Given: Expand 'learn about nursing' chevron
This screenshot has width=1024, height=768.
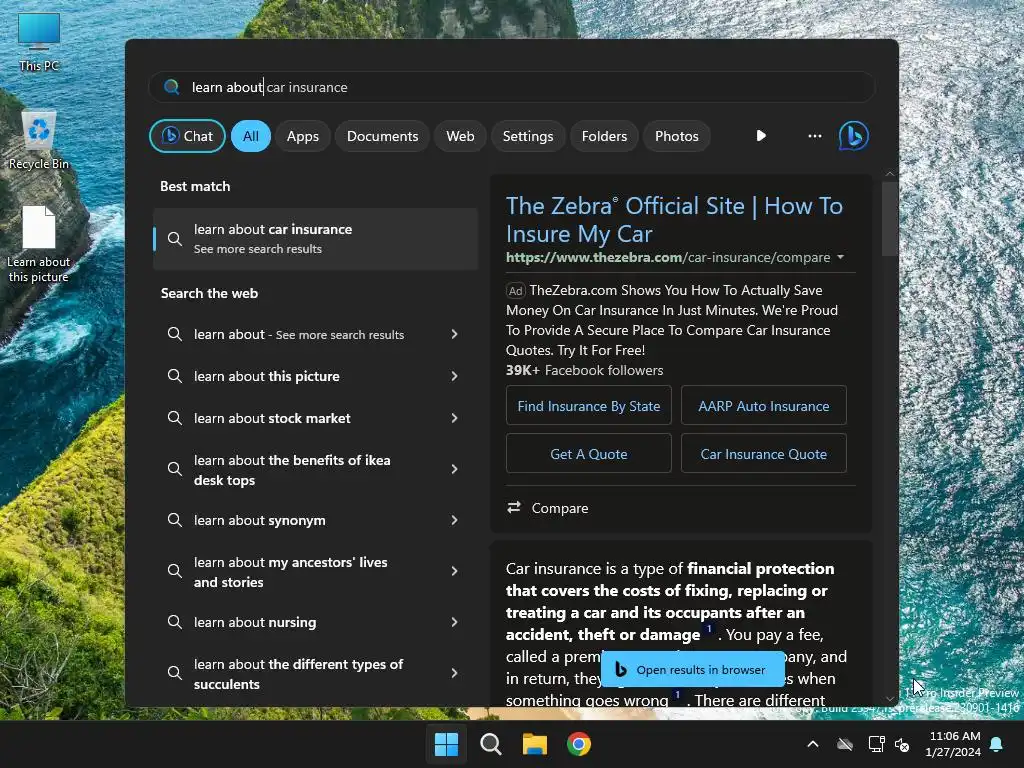Looking at the screenshot, I should 455,622.
